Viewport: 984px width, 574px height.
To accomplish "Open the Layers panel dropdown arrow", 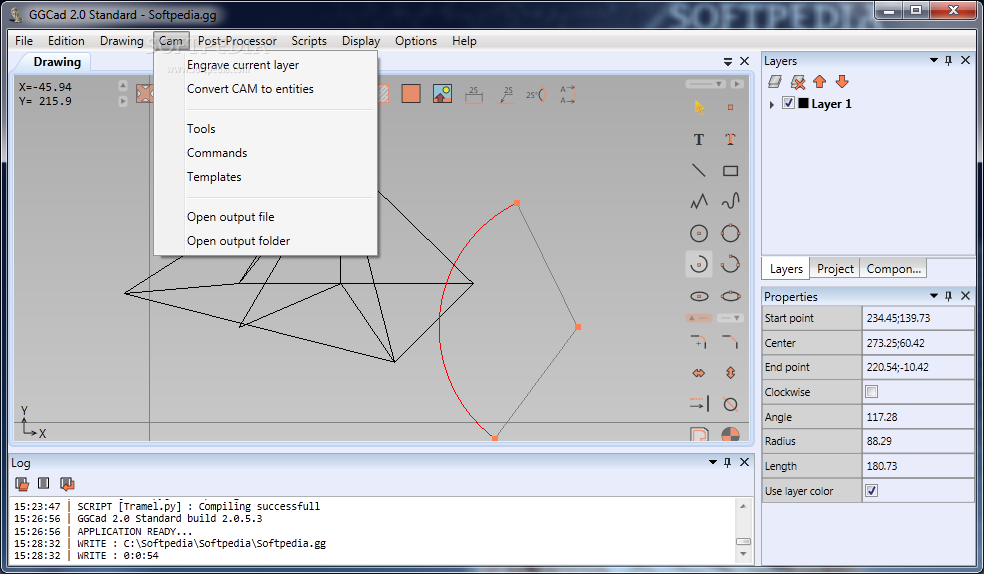I will 934,60.
